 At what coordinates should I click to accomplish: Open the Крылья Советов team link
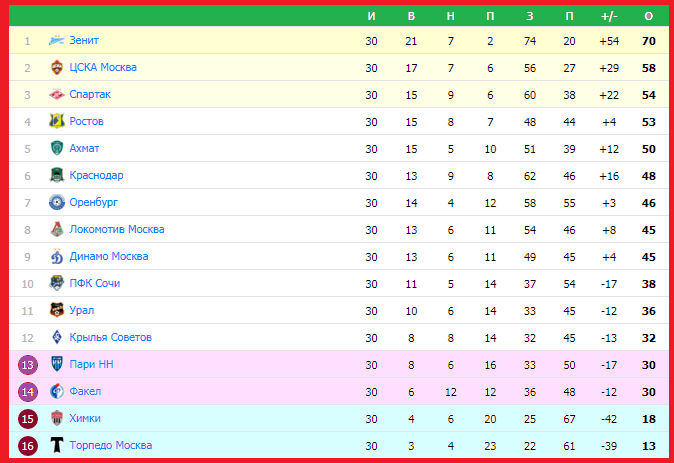(x=110, y=337)
